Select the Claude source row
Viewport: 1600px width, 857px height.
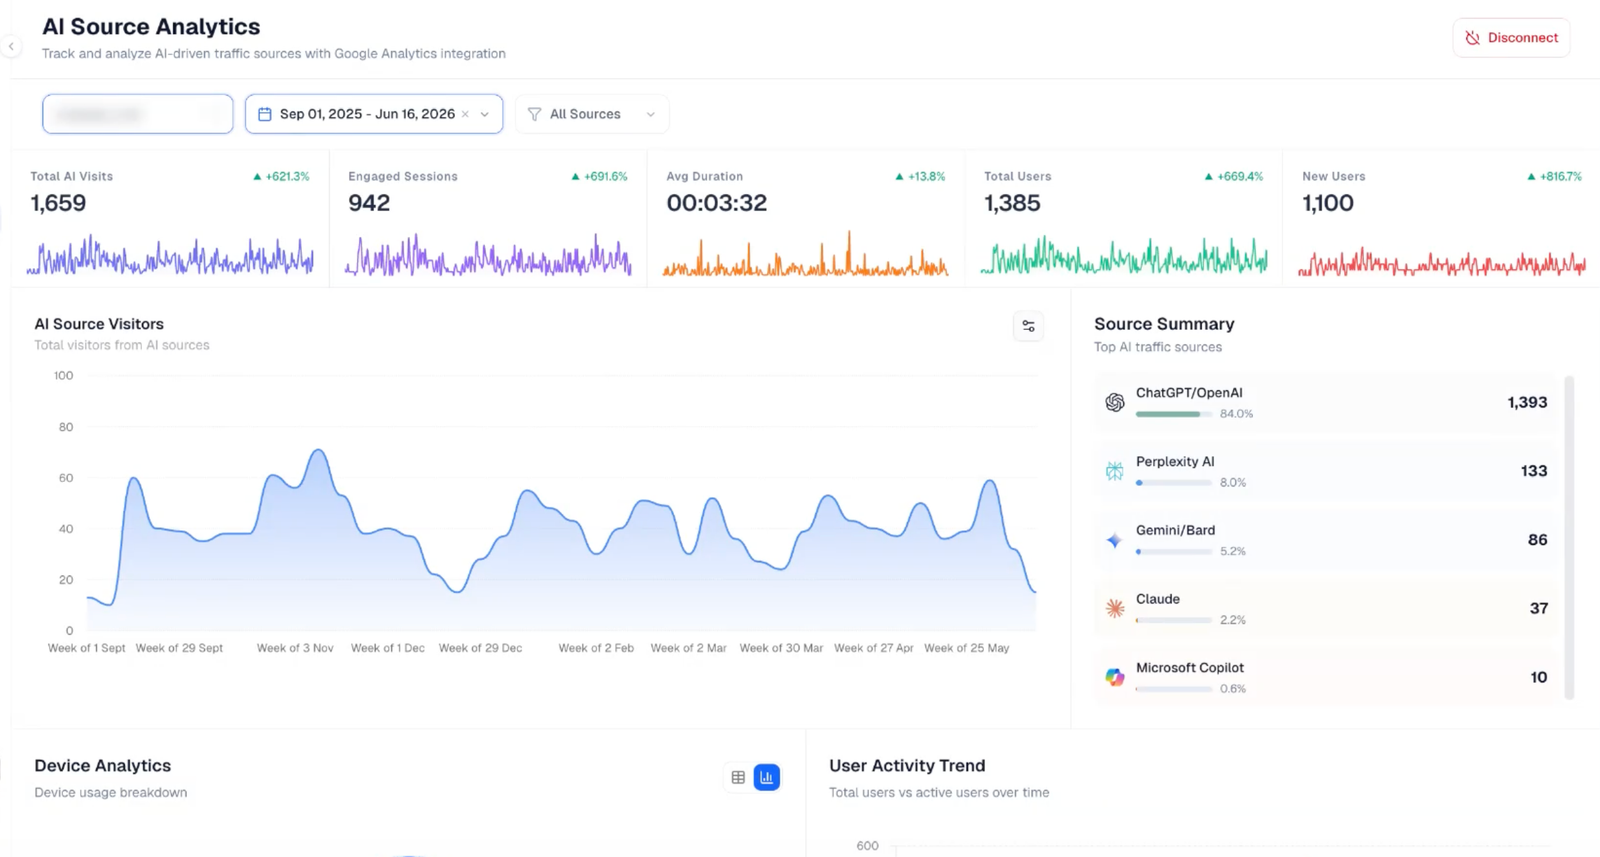(x=1326, y=609)
